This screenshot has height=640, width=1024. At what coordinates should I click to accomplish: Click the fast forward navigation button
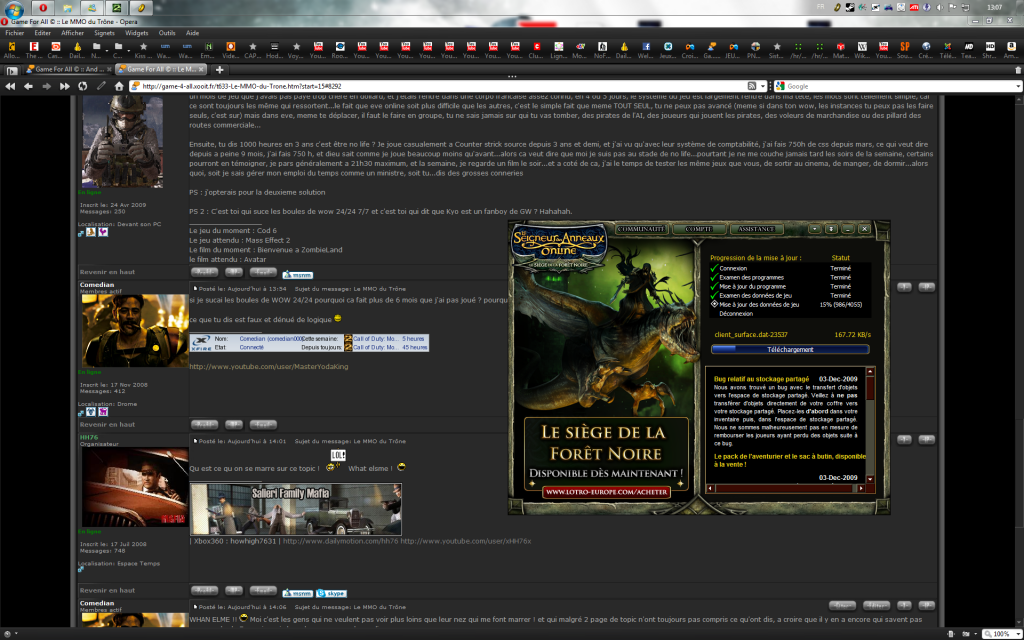coord(65,86)
